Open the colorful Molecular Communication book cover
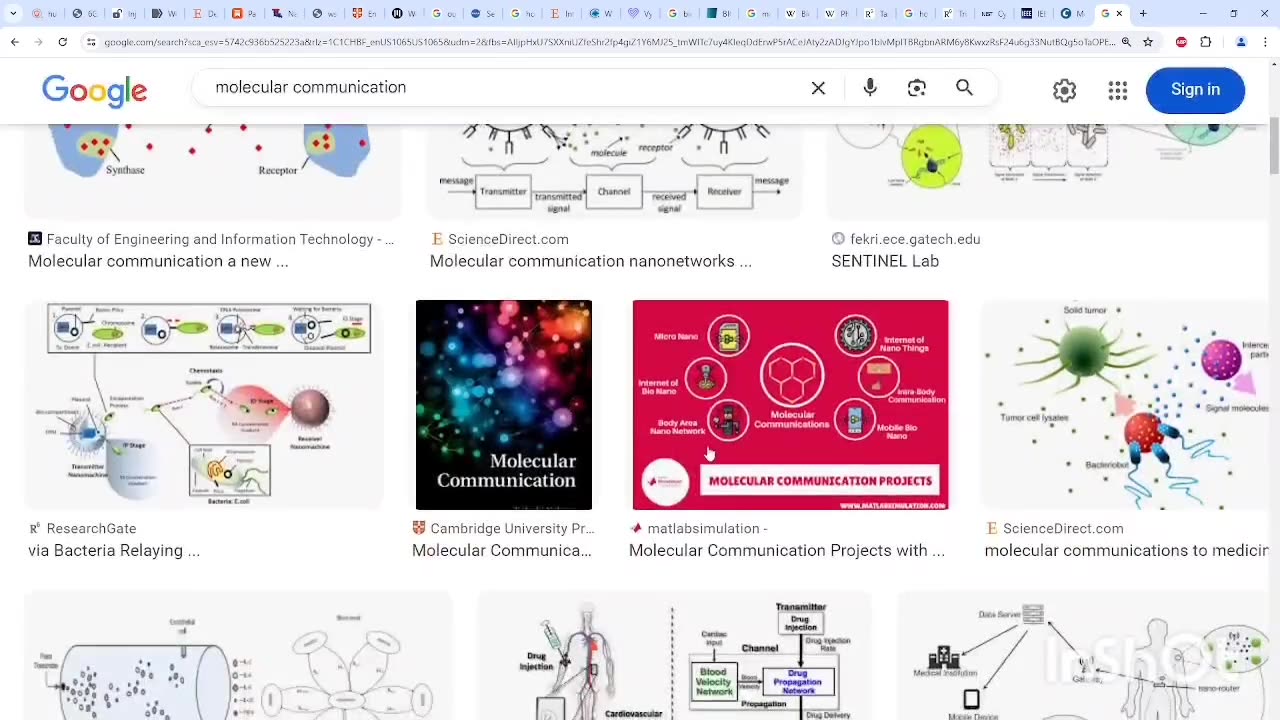1280x720 pixels. click(504, 405)
